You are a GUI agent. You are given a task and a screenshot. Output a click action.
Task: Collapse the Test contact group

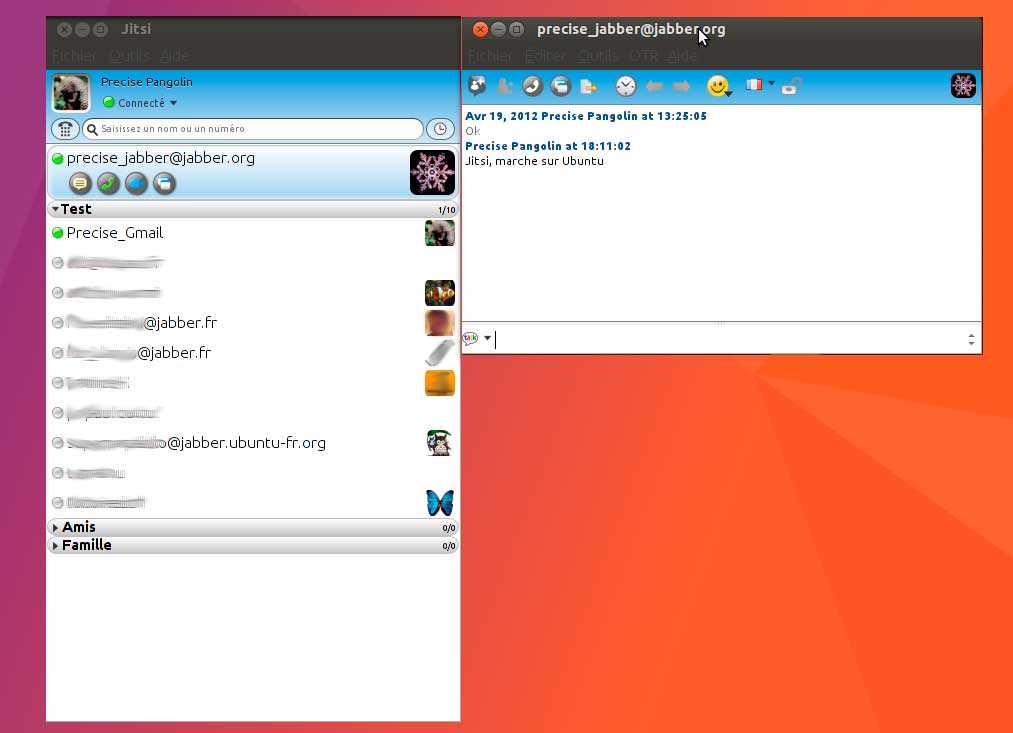click(x=56, y=210)
